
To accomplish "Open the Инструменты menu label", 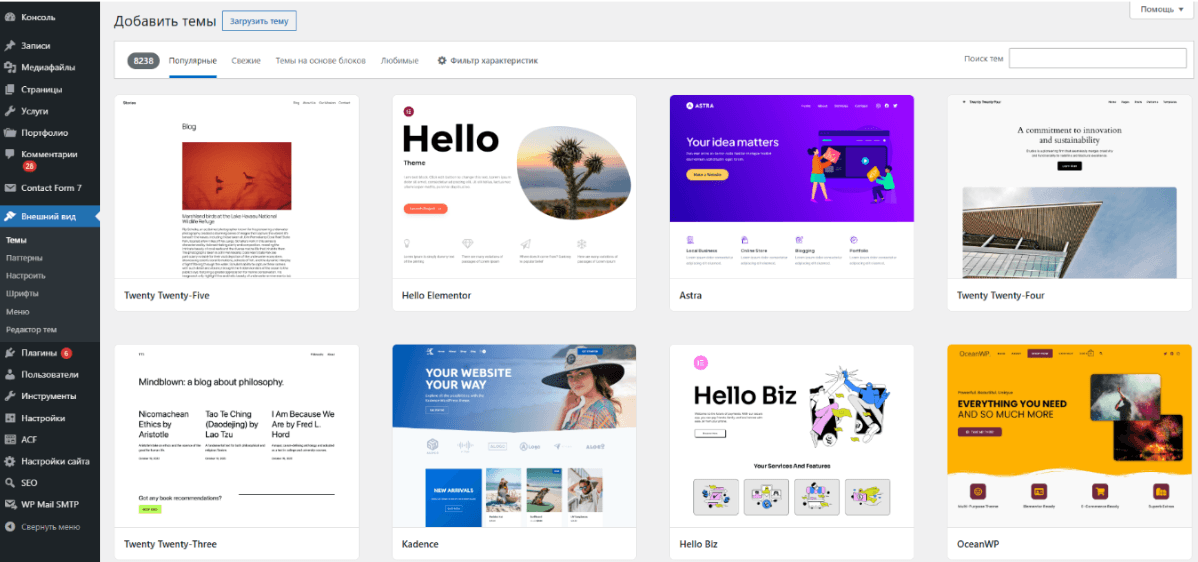I will click(x=49, y=396).
